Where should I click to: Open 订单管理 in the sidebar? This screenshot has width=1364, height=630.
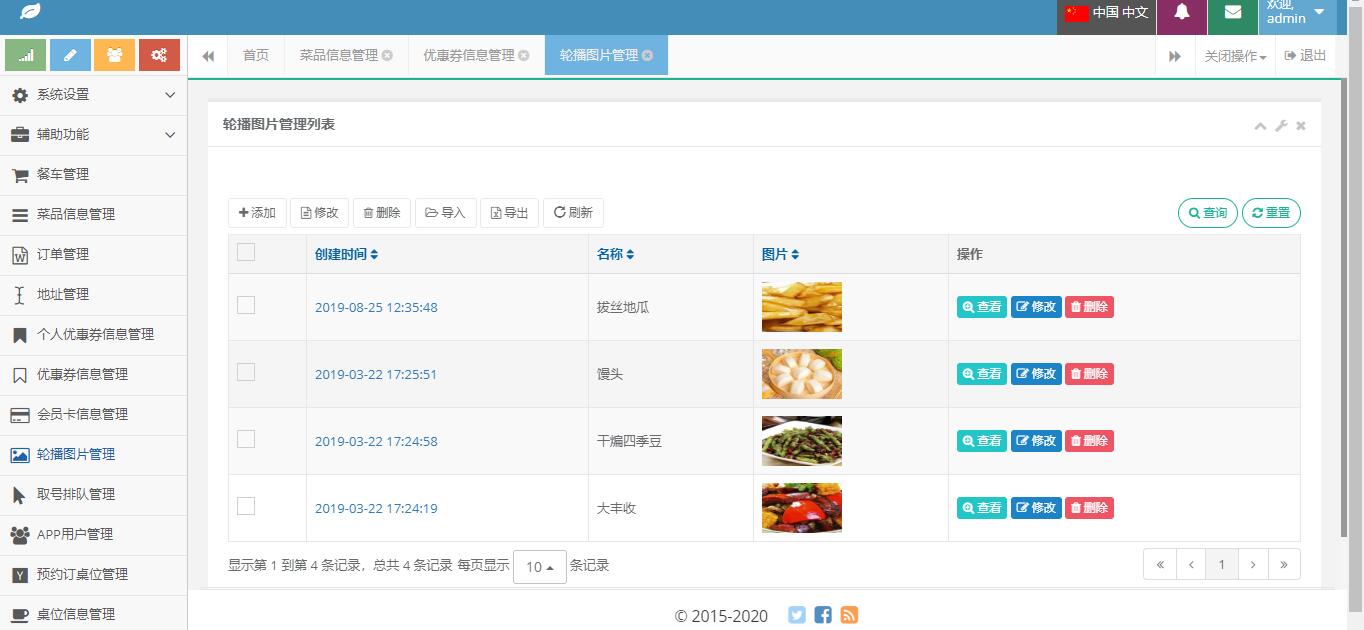pyautogui.click(x=63, y=254)
